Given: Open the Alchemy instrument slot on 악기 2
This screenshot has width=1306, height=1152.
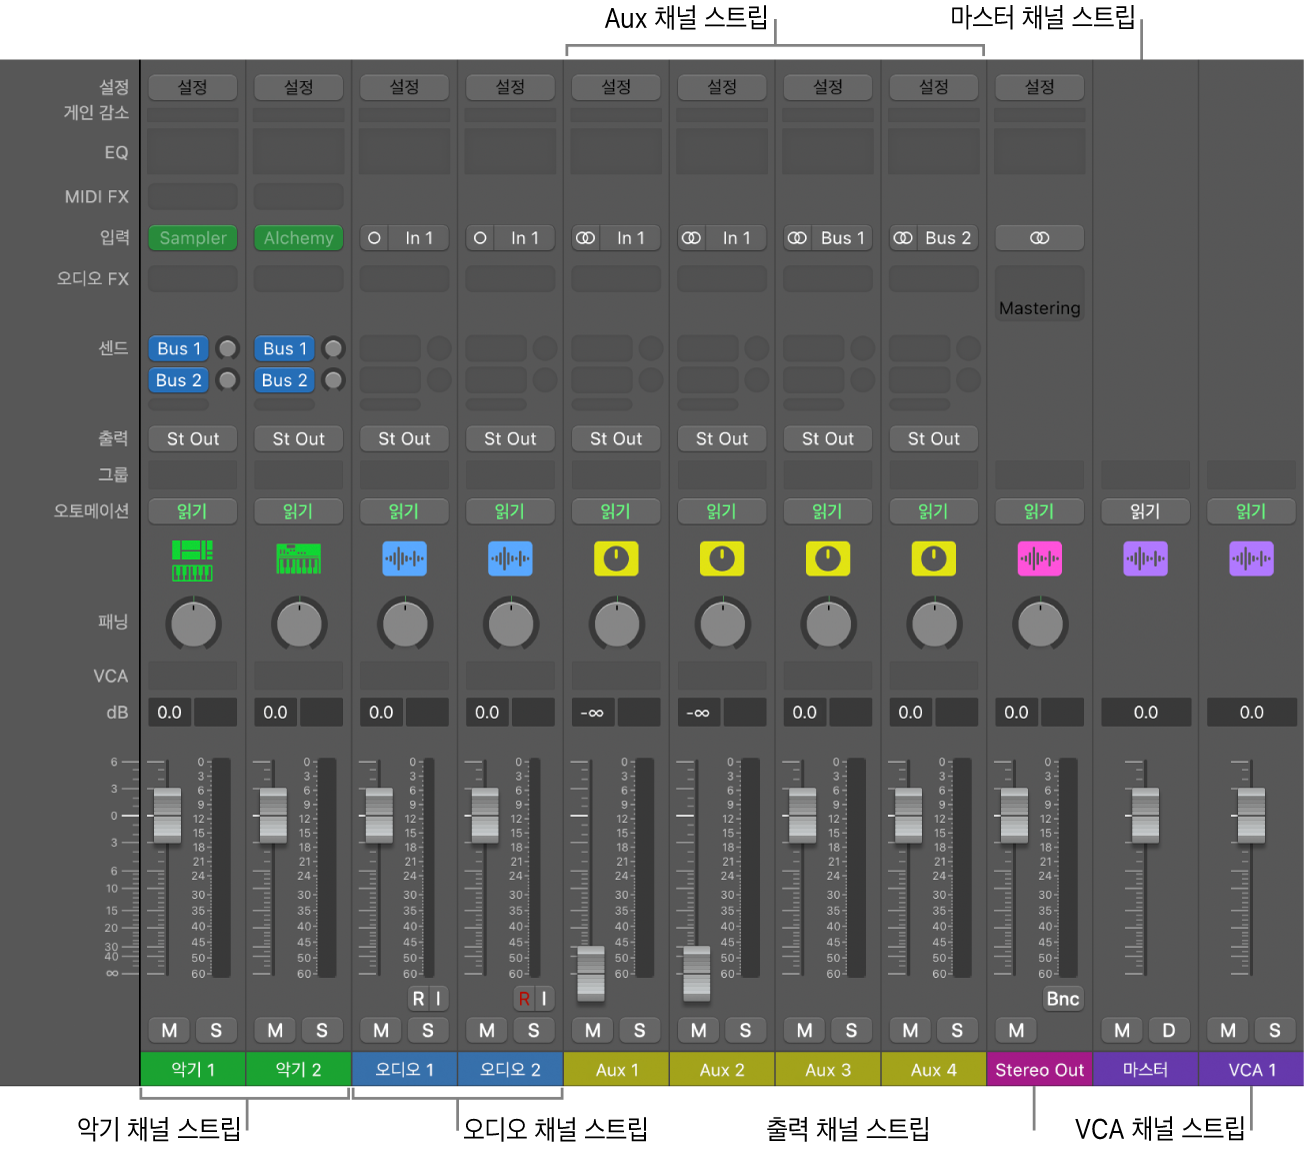Looking at the screenshot, I should (x=299, y=238).
